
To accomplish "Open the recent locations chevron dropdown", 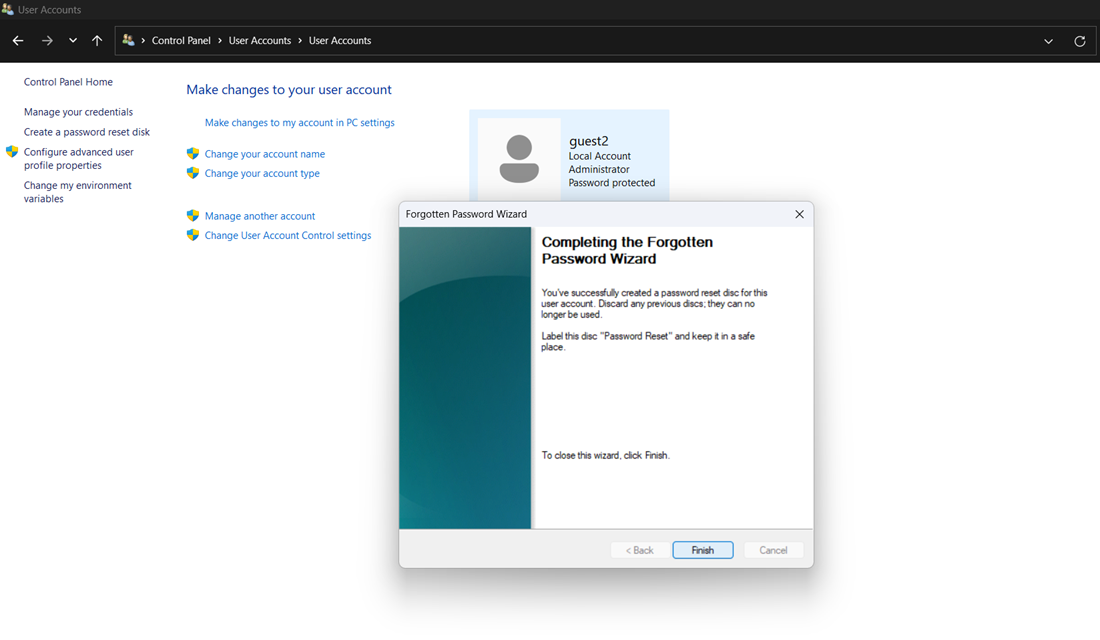I will coord(73,41).
